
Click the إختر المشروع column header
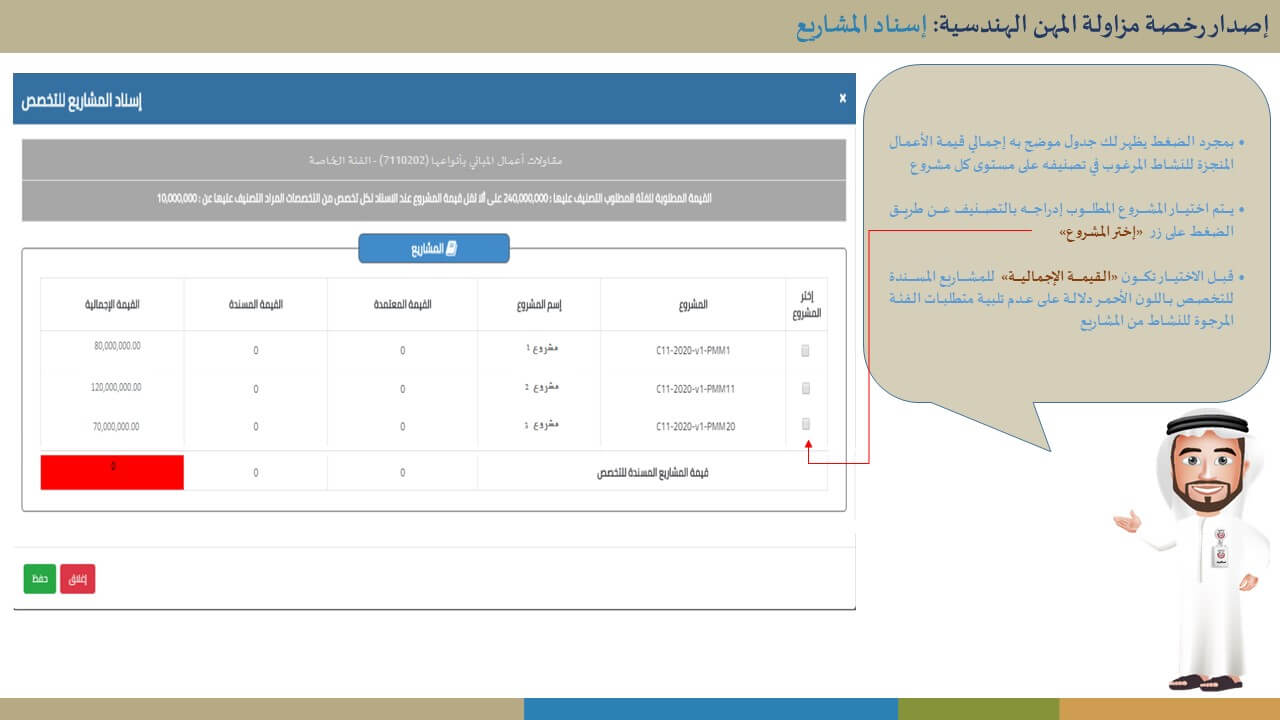click(x=806, y=304)
